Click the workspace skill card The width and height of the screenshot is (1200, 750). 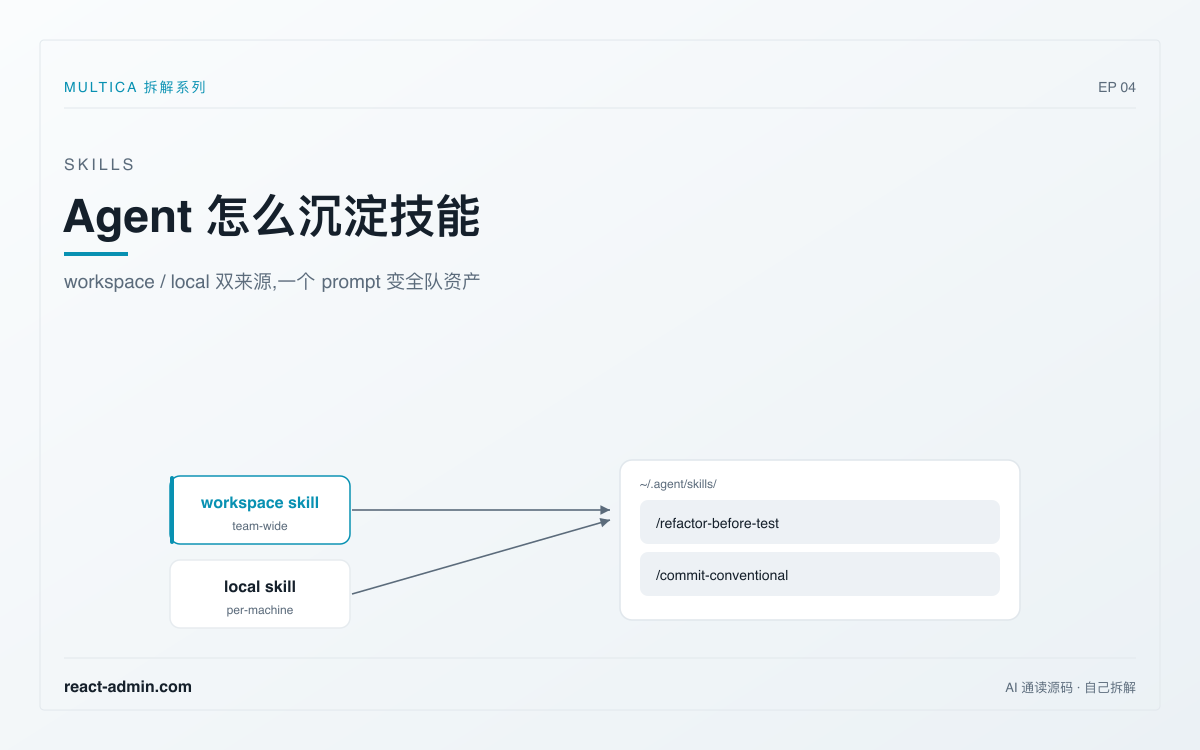pos(260,510)
